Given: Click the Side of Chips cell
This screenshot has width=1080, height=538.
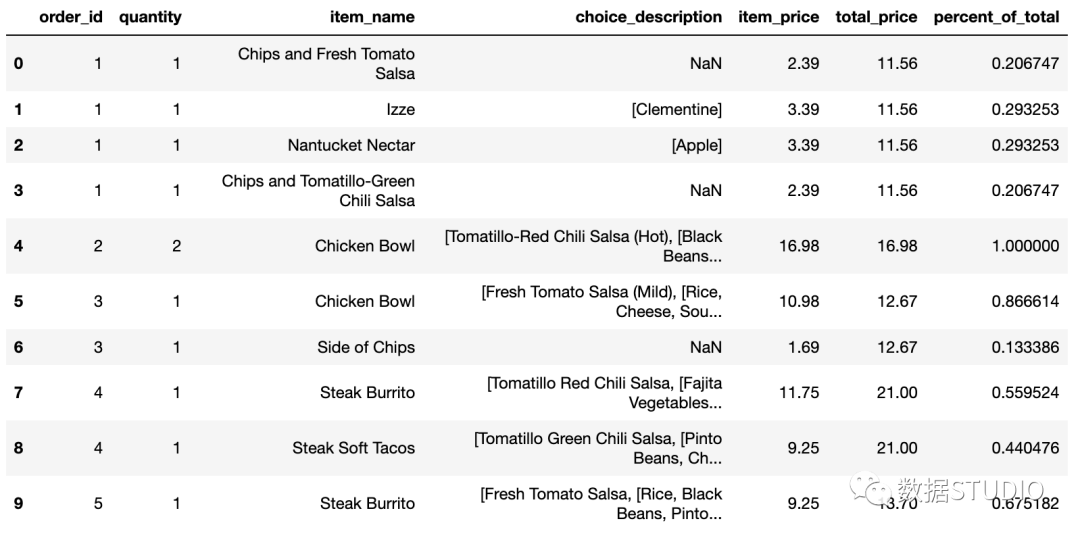Looking at the screenshot, I should (x=366, y=347).
